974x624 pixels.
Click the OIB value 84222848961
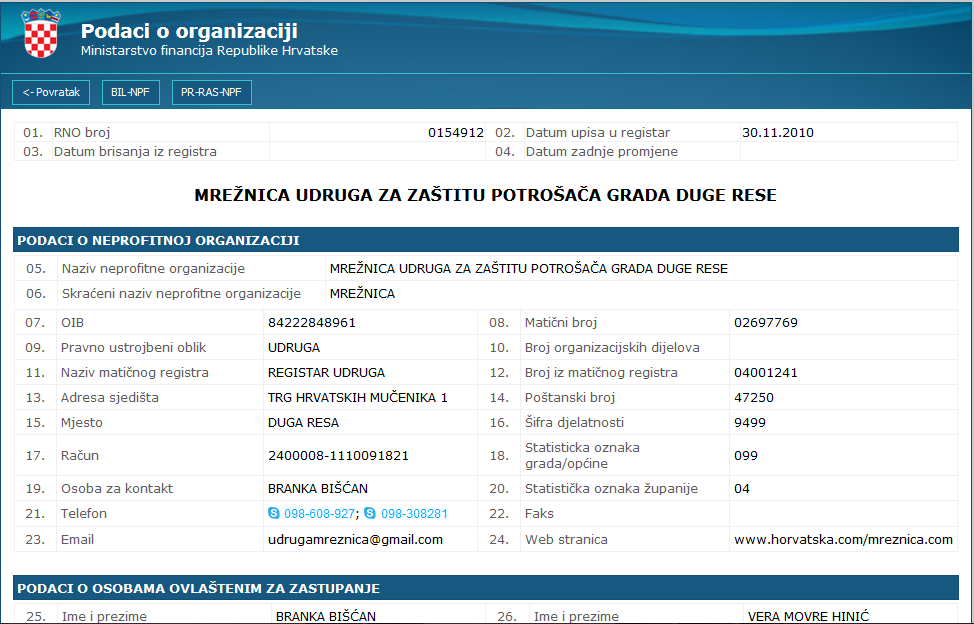[x=312, y=323]
